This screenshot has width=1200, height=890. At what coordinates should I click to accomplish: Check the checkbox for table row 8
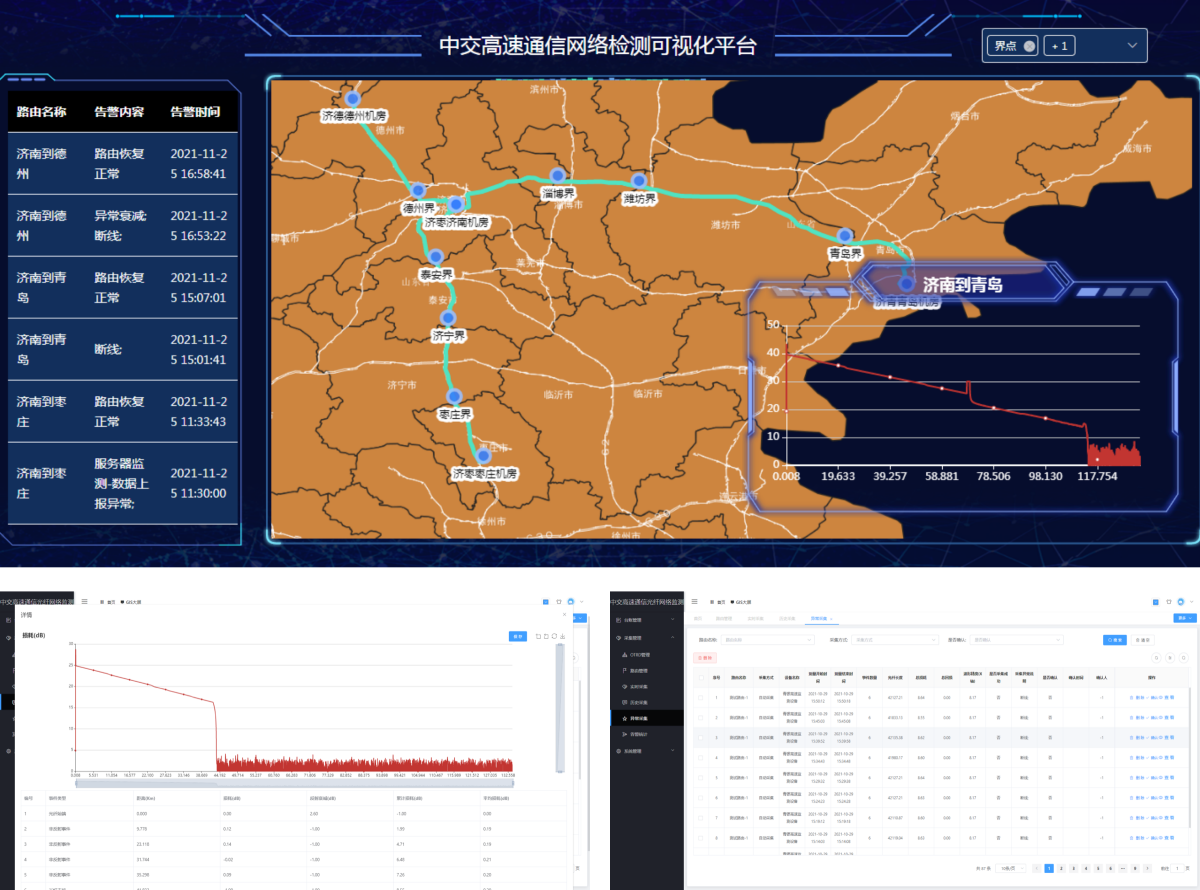click(701, 838)
